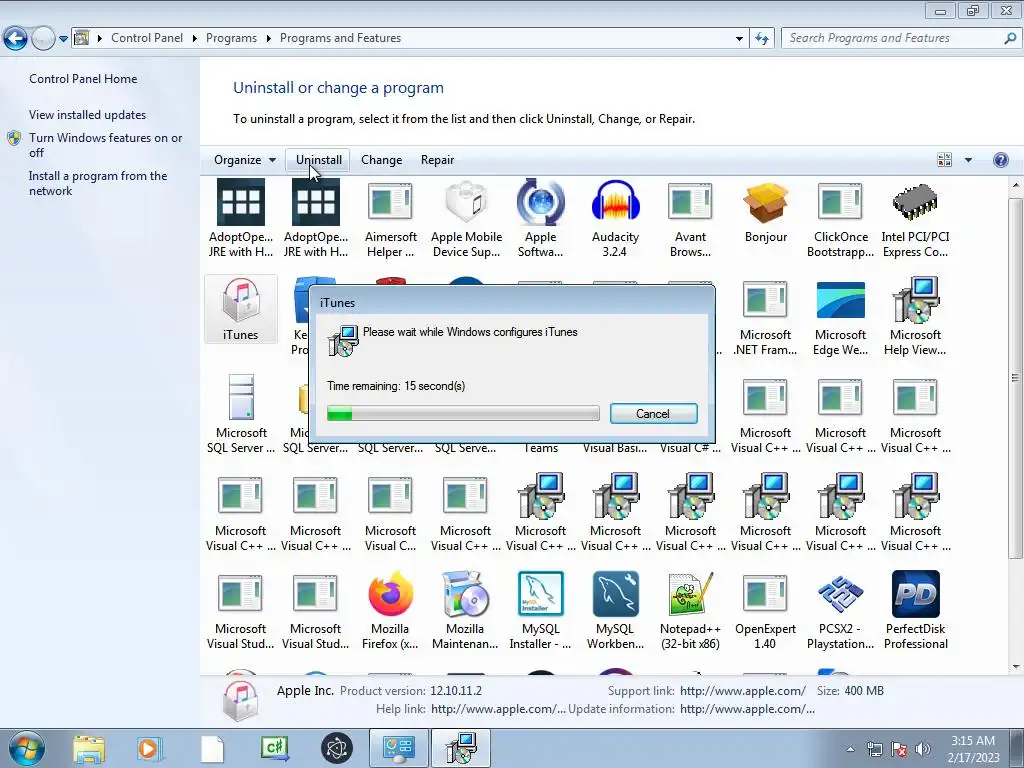The image size is (1024, 768).
Task: Open Turn Windows features on or off
Action: [x=105, y=145]
